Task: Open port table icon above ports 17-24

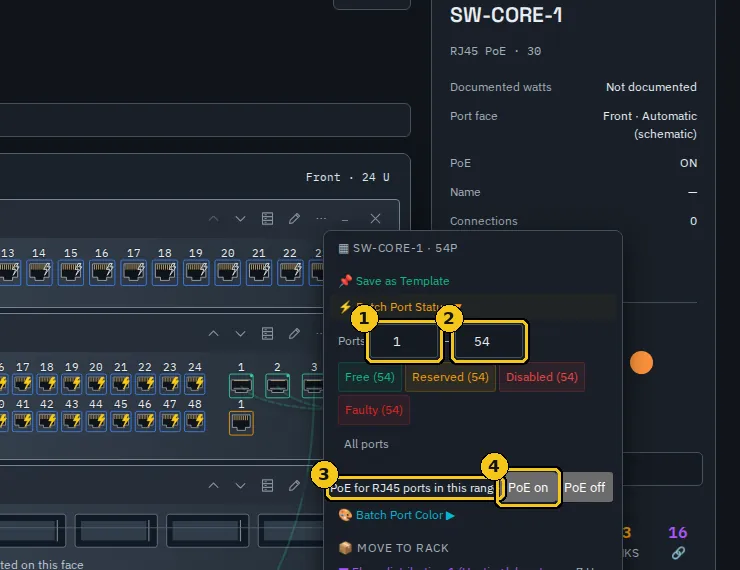Action: click(x=268, y=334)
